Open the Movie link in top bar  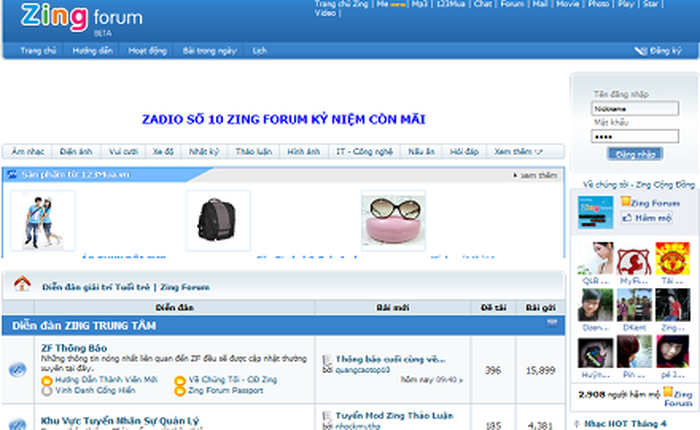click(567, 4)
